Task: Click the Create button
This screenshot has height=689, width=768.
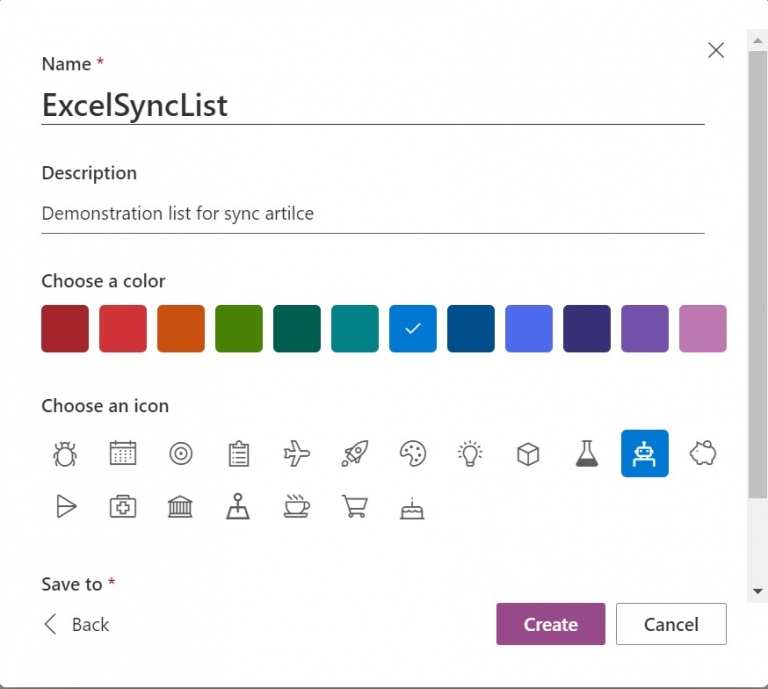Action: click(x=550, y=624)
